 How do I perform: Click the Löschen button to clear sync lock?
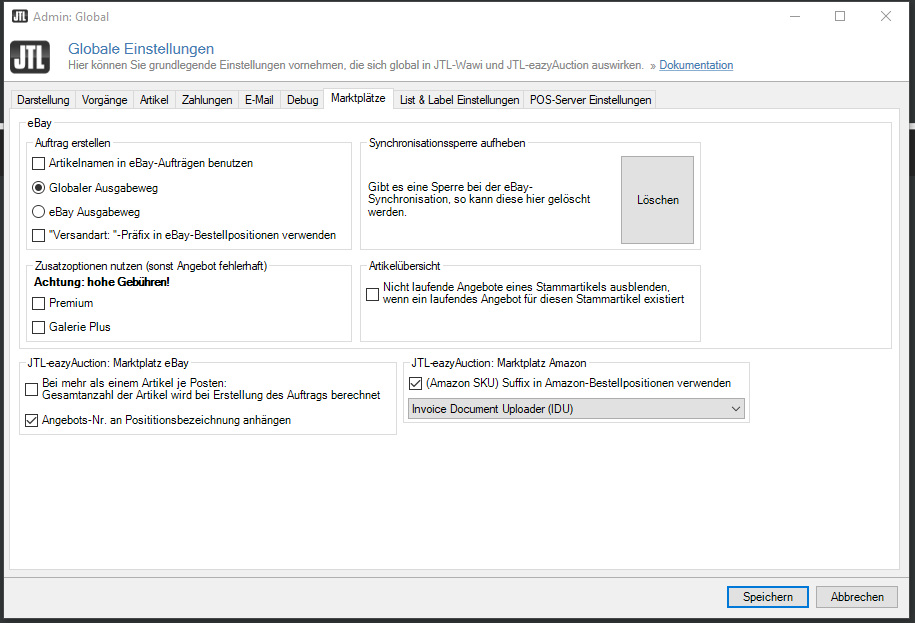657,199
